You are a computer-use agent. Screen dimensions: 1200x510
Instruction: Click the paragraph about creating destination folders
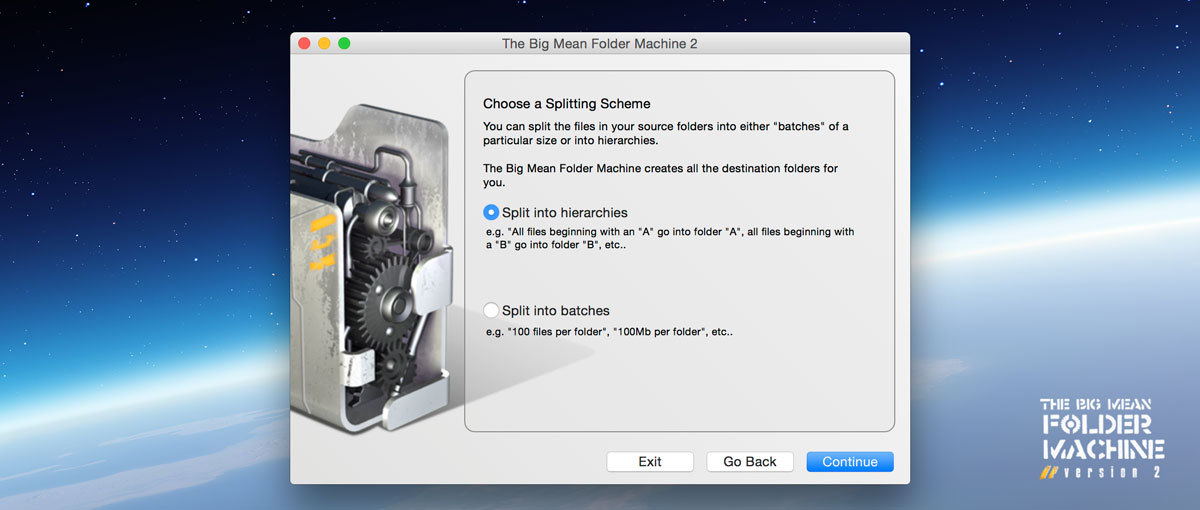tap(661, 175)
